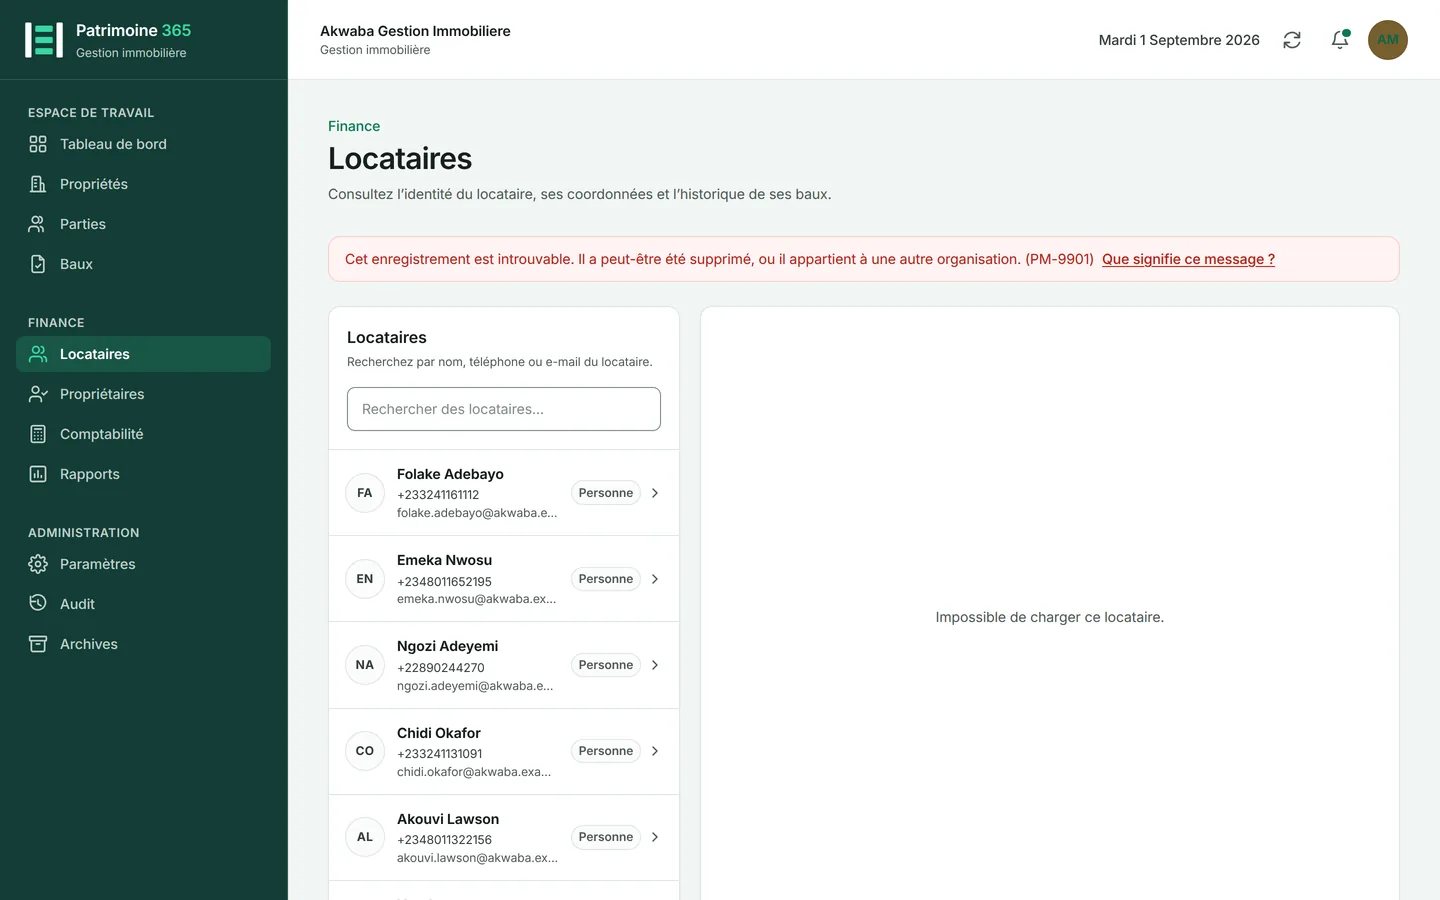Select Locataires in the sidebar

[x=143, y=354]
